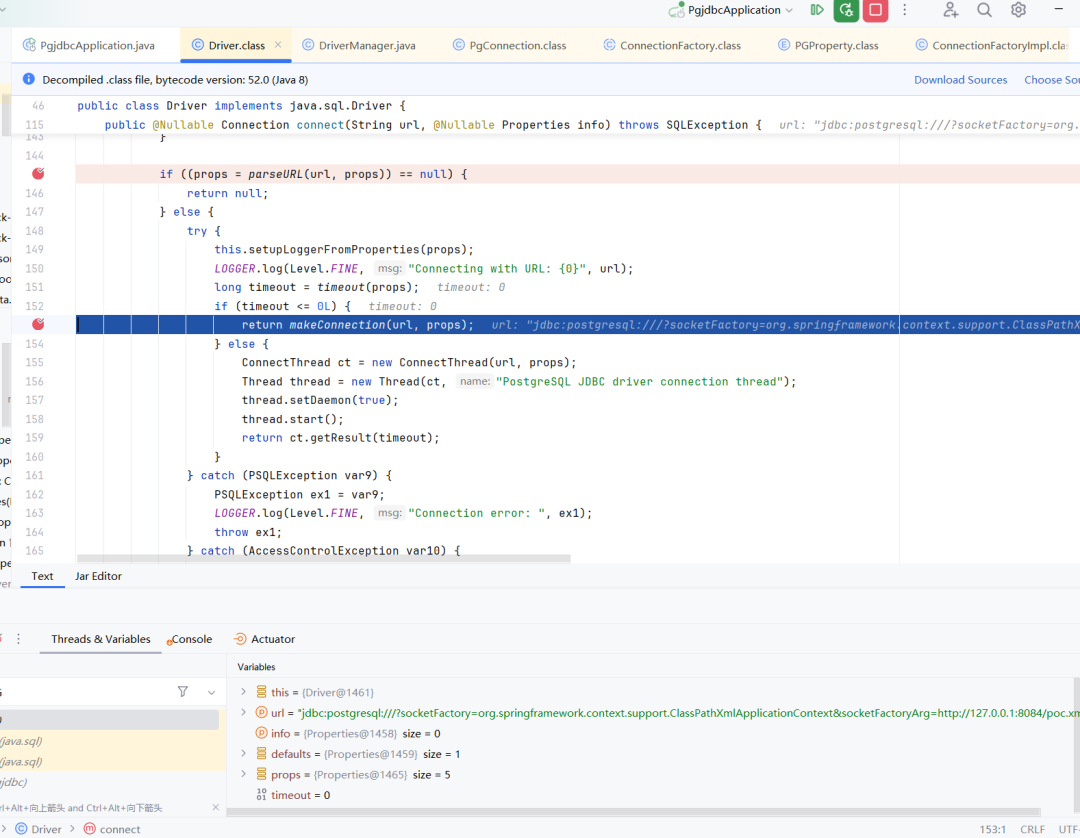1080x838 pixels.
Task: Open the thread selector dropdown chevron
Action: click(211, 692)
